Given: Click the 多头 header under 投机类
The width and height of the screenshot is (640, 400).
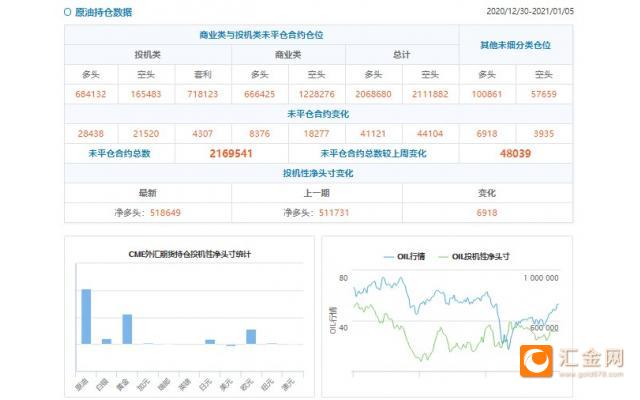Looking at the screenshot, I should point(91,74).
